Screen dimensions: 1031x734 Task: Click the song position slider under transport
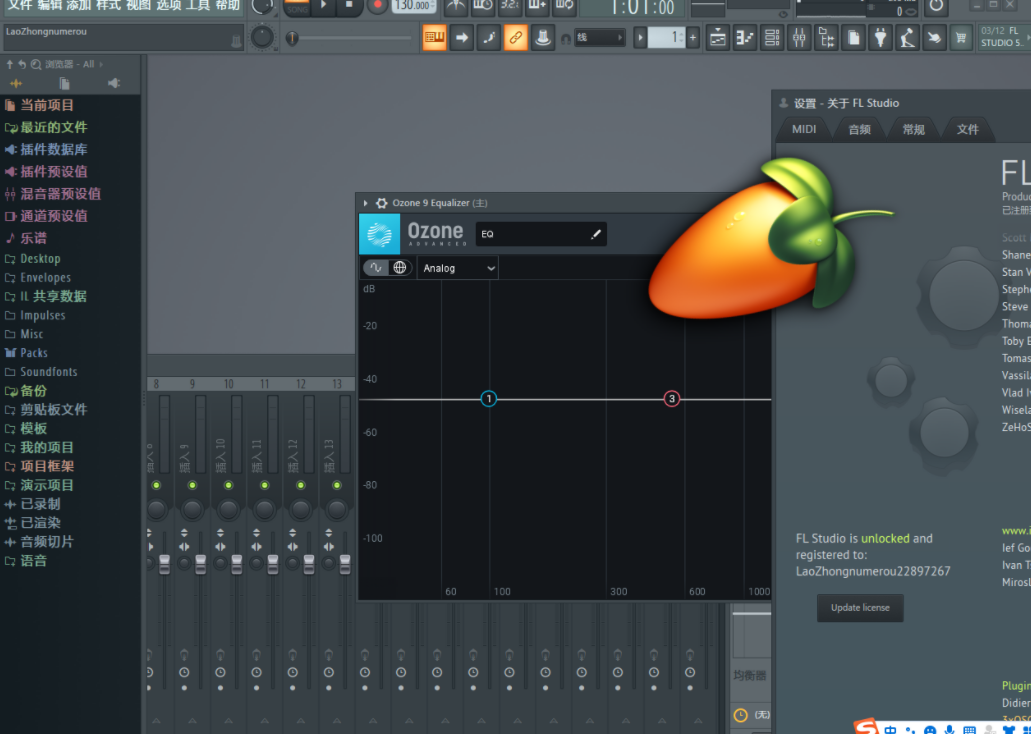point(352,38)
